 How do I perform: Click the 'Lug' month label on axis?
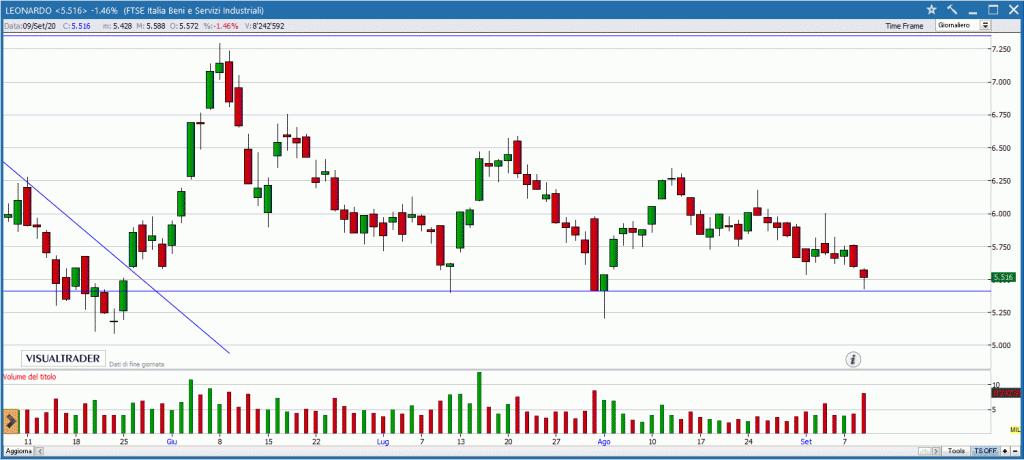[383, 442]
